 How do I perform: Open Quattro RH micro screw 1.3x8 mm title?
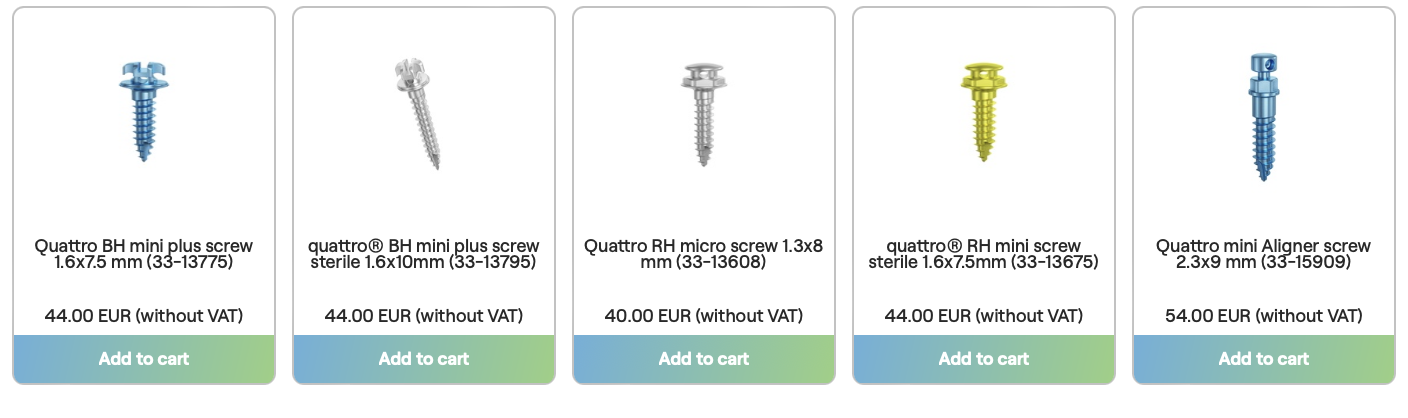click(x=704, y=254)
